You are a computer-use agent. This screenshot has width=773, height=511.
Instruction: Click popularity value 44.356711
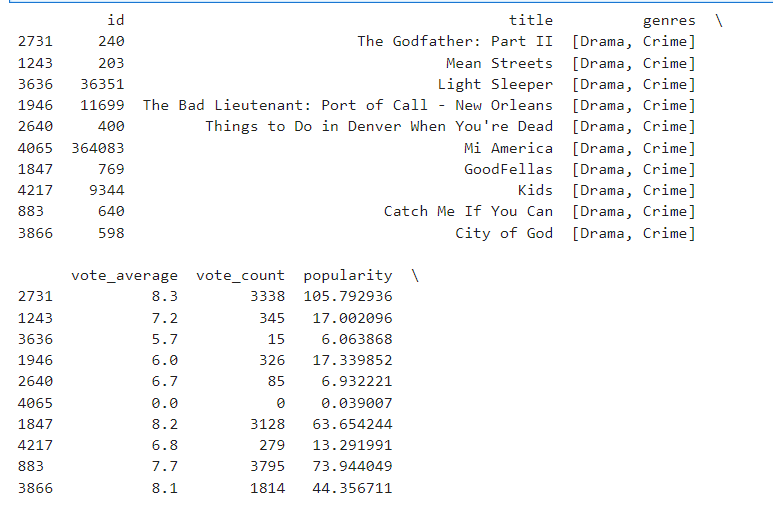point(352,488)
